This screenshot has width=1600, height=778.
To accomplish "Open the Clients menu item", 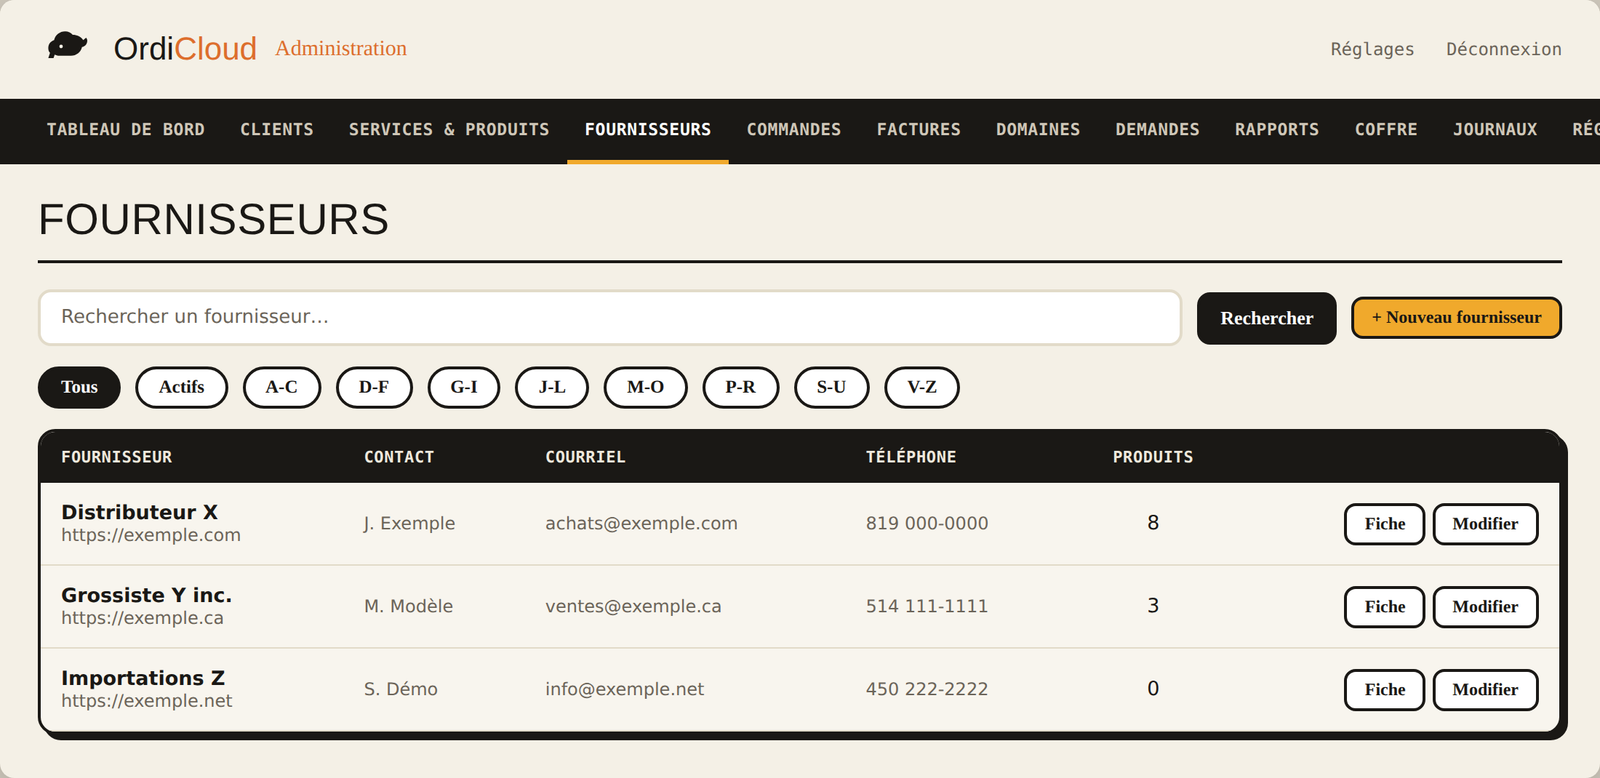I will (277, 130).
